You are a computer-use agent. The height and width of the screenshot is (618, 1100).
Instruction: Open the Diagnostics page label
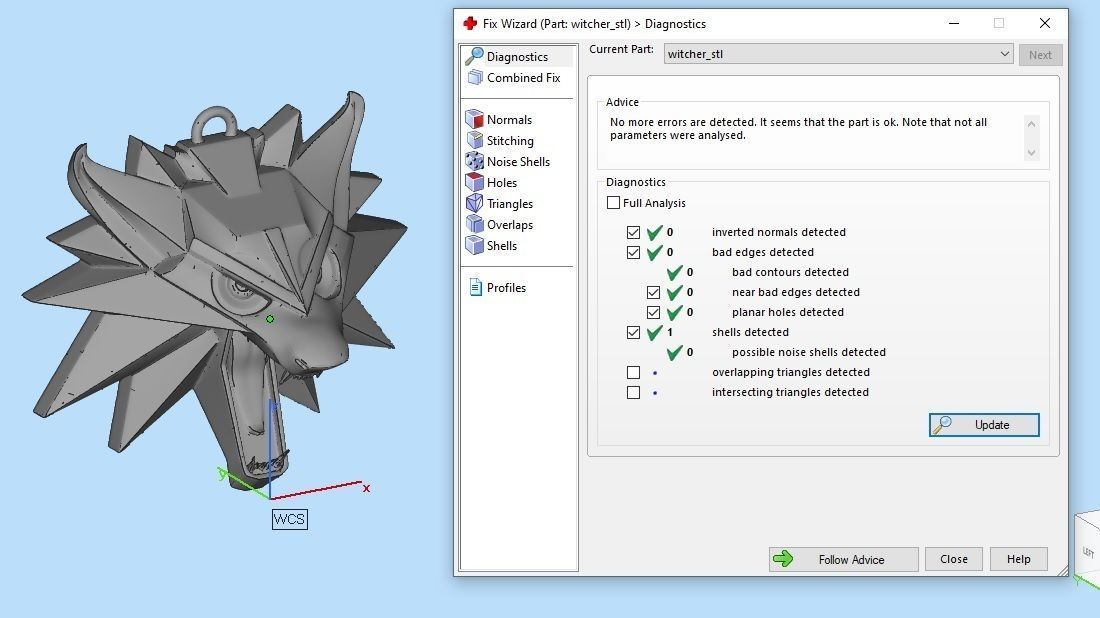tap(517, 57)
